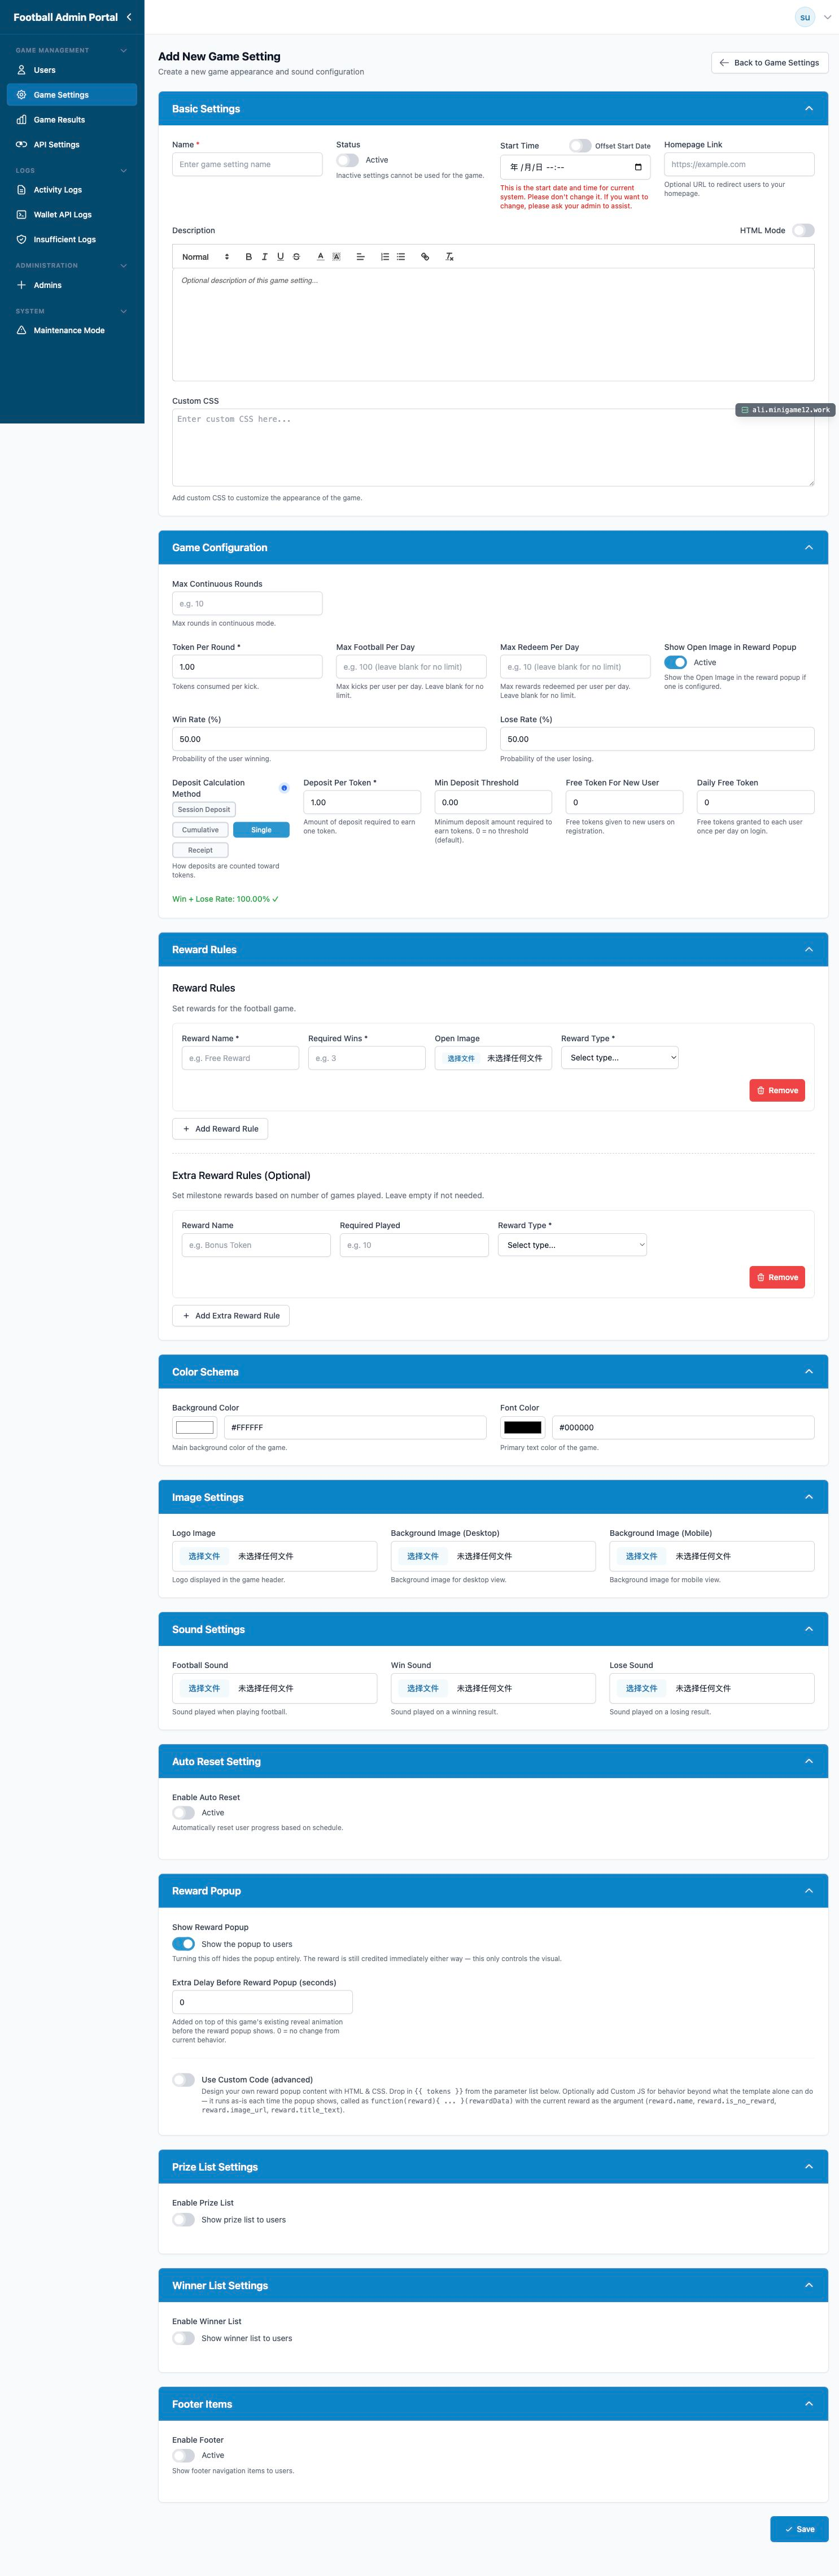Enable the Footer Active toggle
839x2576 pixels.
[x=183, y=2456]
